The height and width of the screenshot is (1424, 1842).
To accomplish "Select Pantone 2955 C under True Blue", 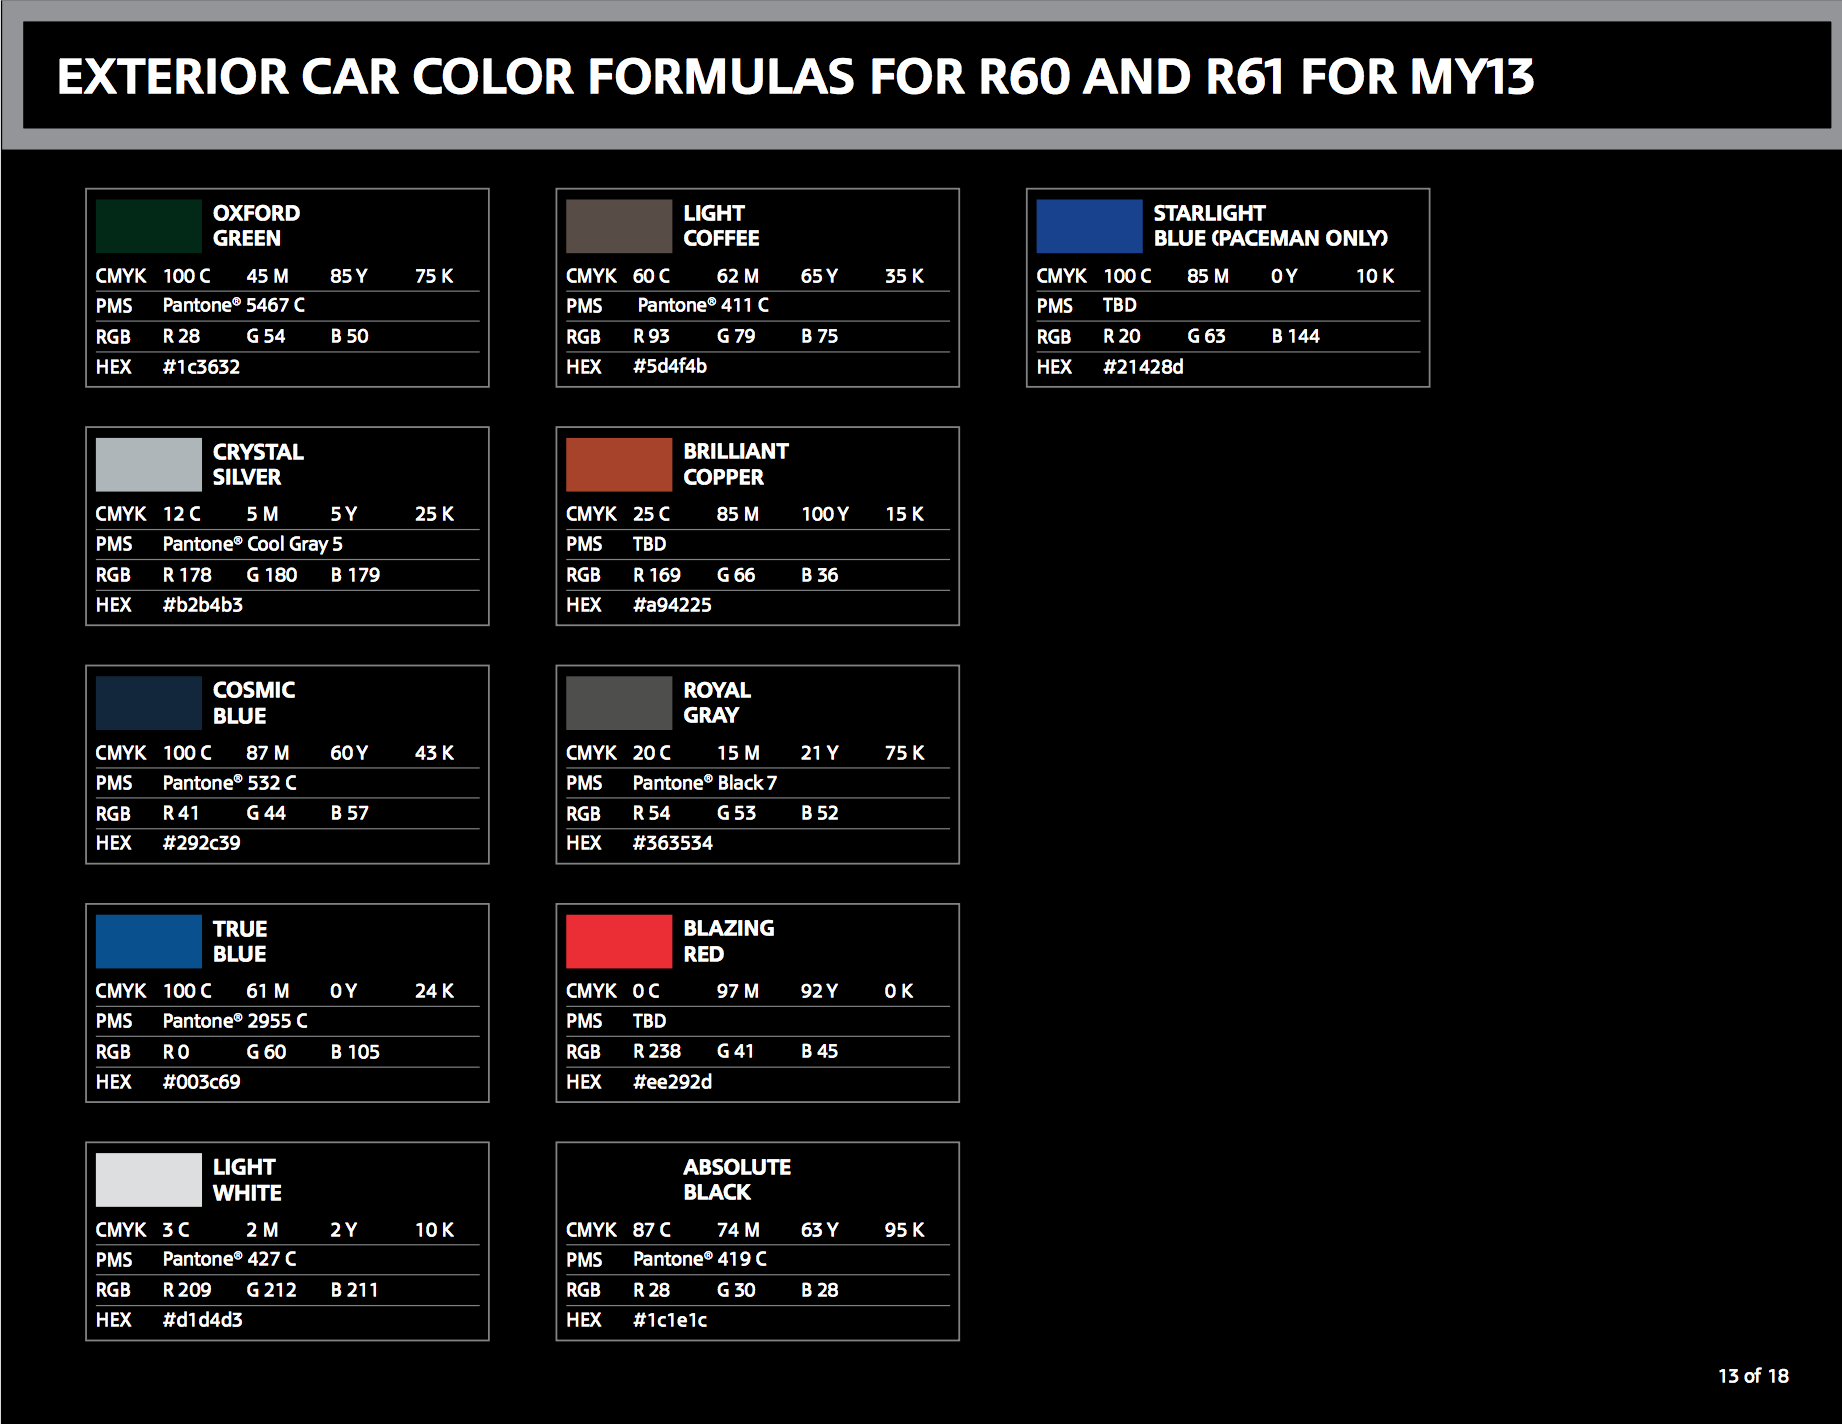I will click(x=235, y=1021).
